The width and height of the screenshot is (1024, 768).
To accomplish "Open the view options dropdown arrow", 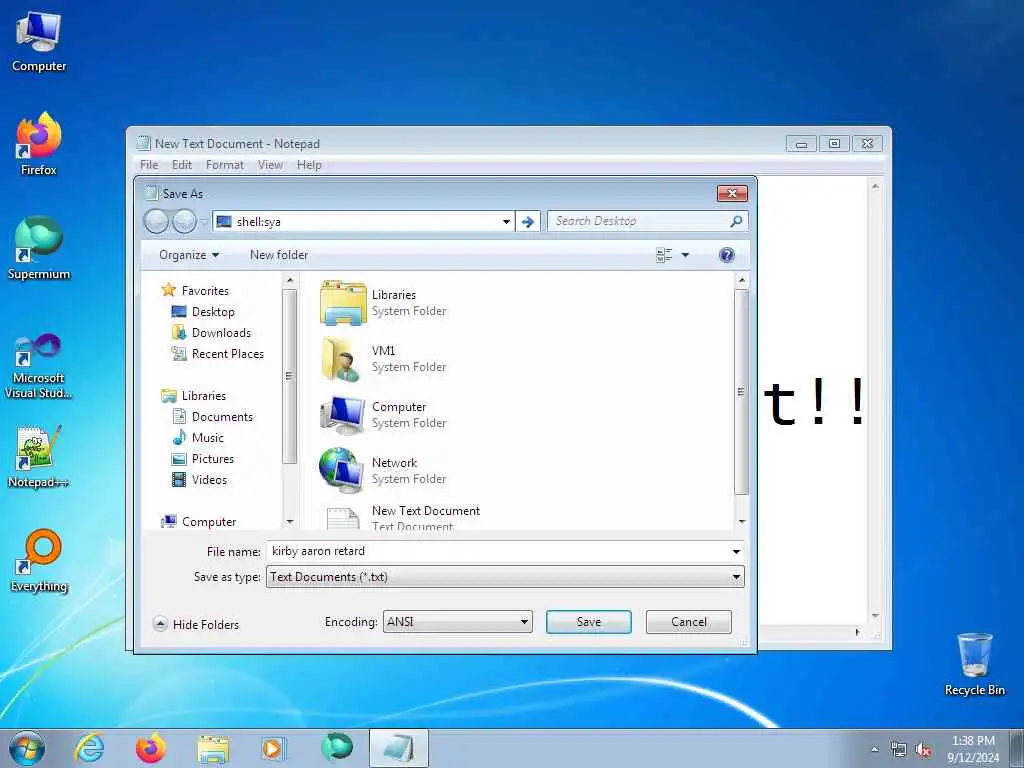I will (x=685, y=255).
